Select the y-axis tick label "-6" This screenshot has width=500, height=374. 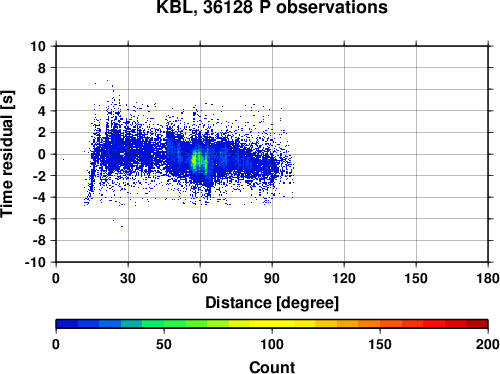pyautogui.click(x=39, y=219)
